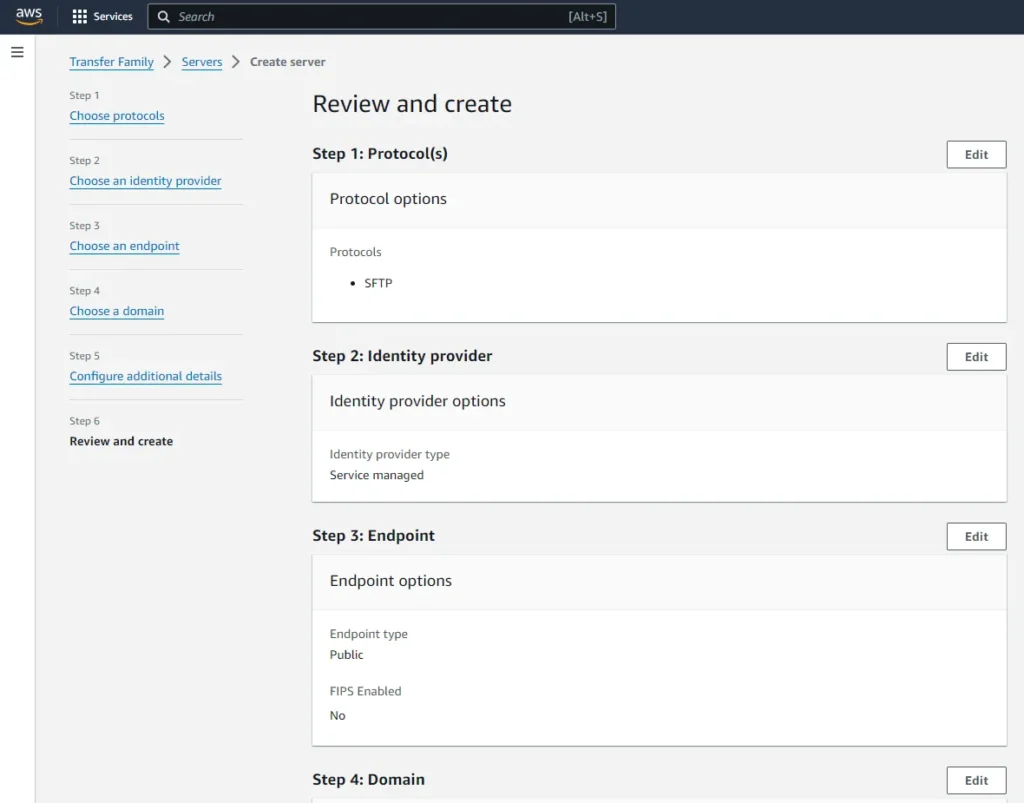The image size is (1024, 803).
Task: Edit Step 2 Identity provider section
Action: click(x=975, y=357)
